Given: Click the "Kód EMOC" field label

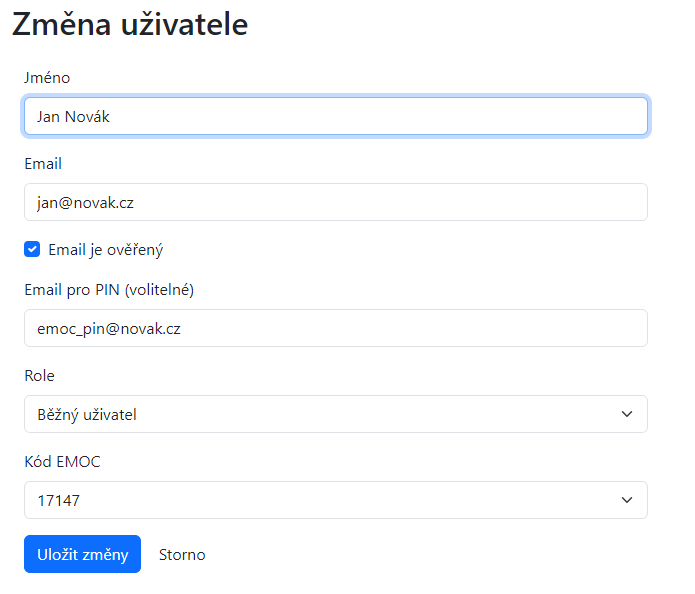Looking at the screenshot, I should click(62, 462).
